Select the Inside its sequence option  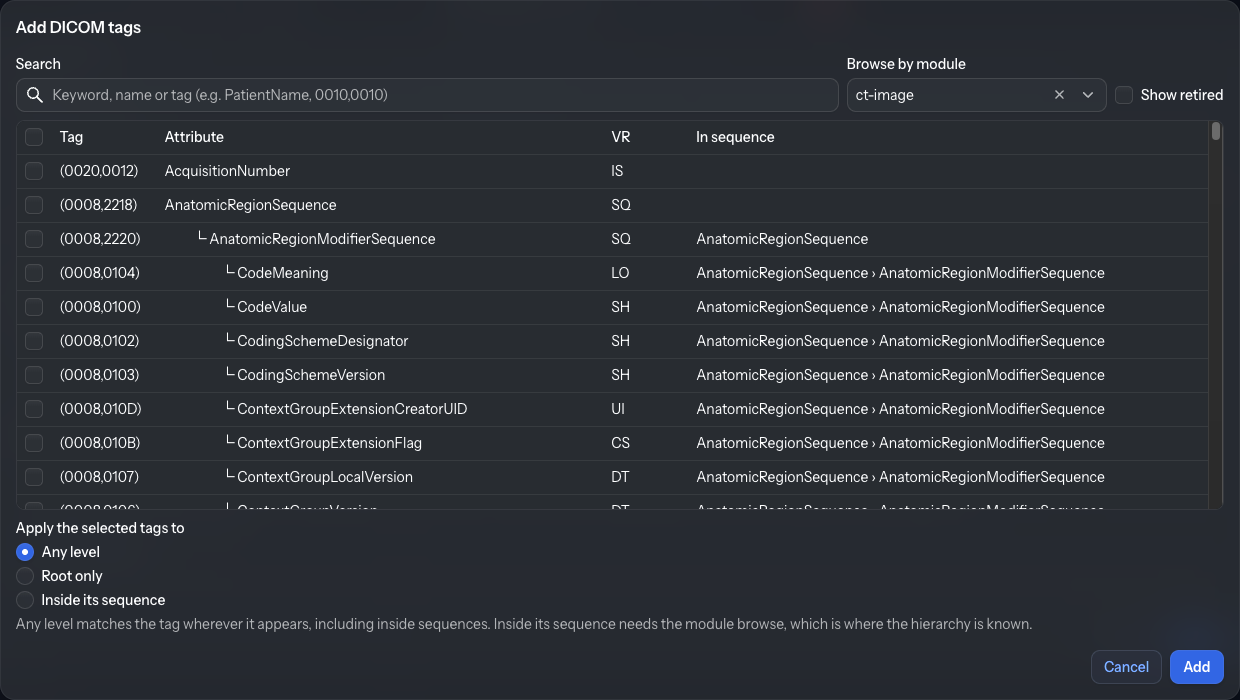click(25, 600)
